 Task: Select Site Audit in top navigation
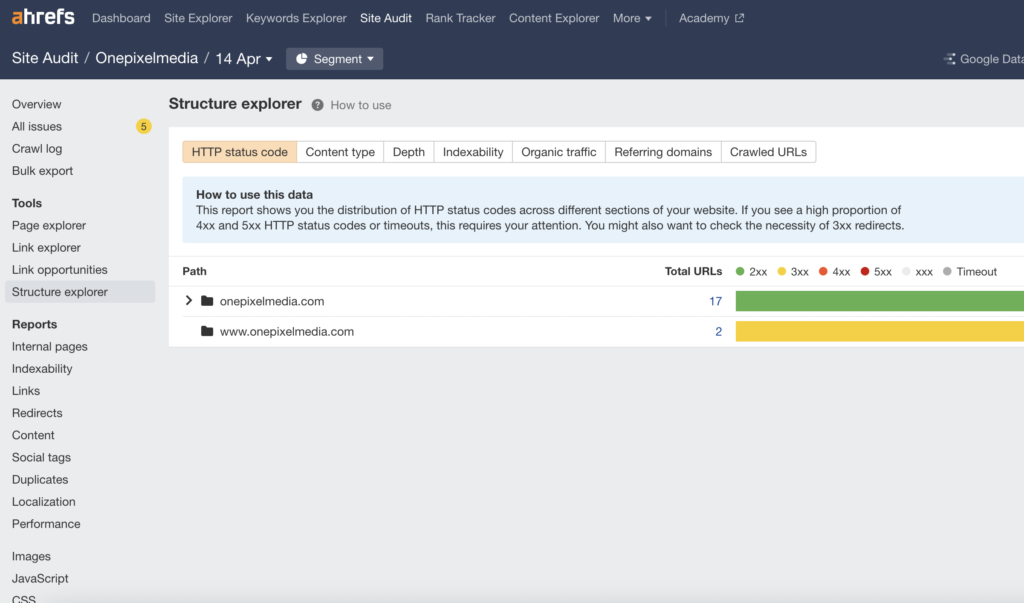click(386, 18)
